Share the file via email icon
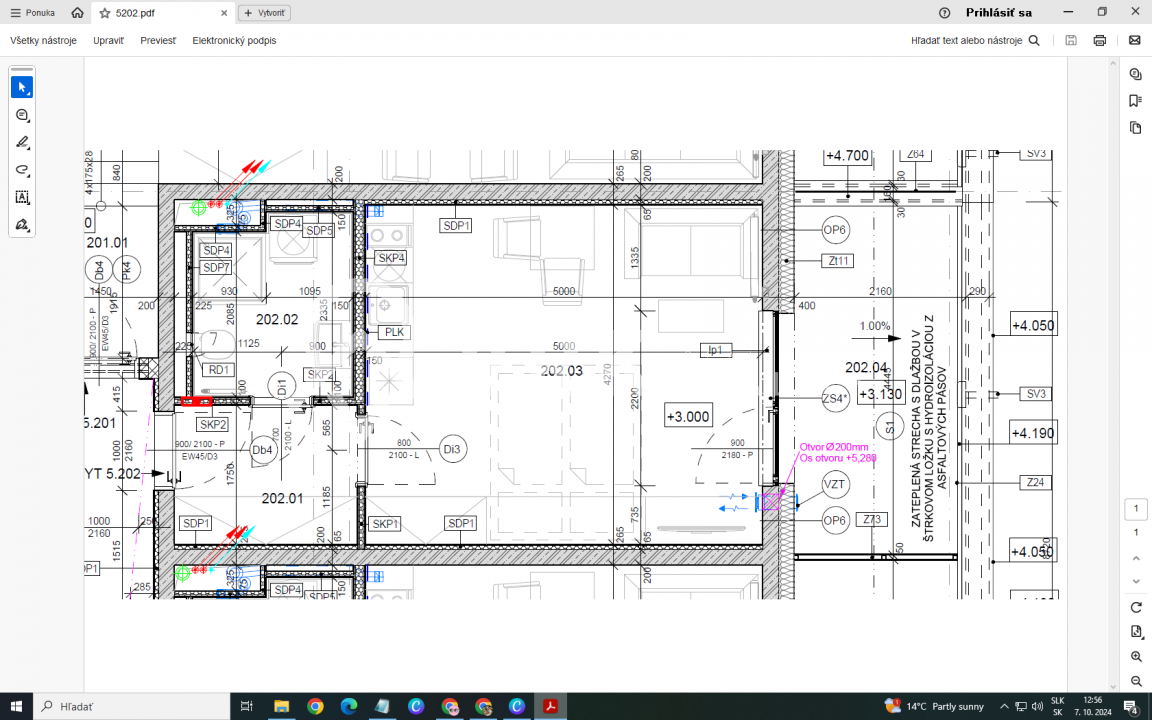Viewport: 1152px width, 720px height. (x=1134, y=41)
